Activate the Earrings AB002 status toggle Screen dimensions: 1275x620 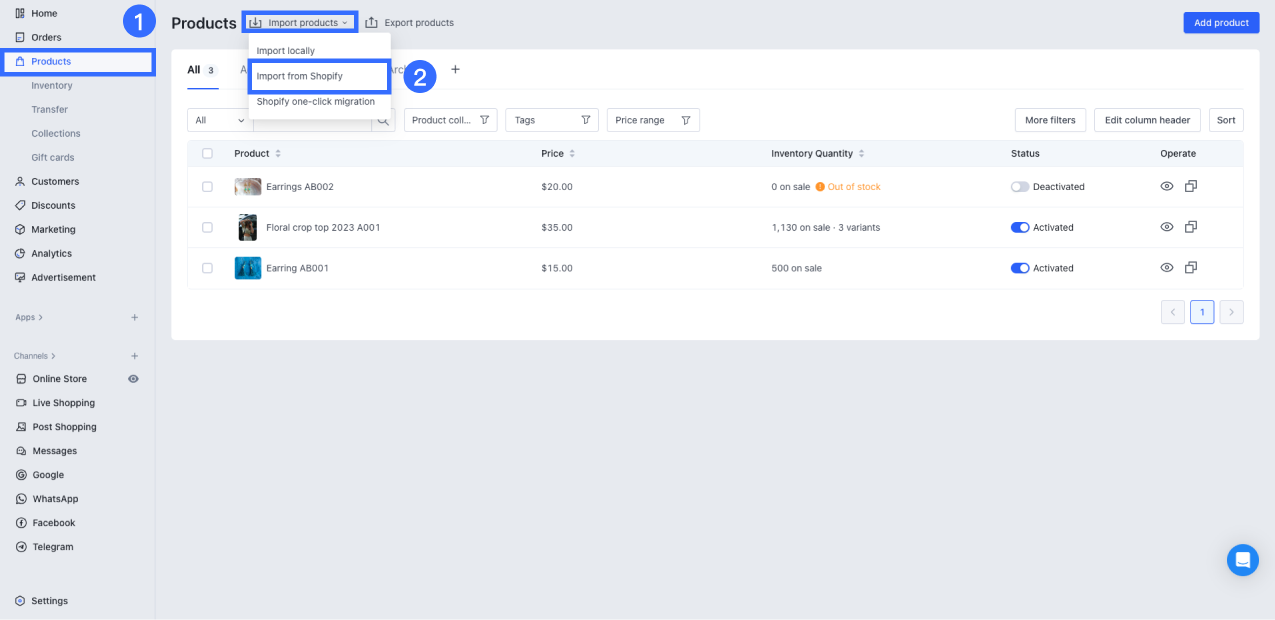(x=1020, y=187)
